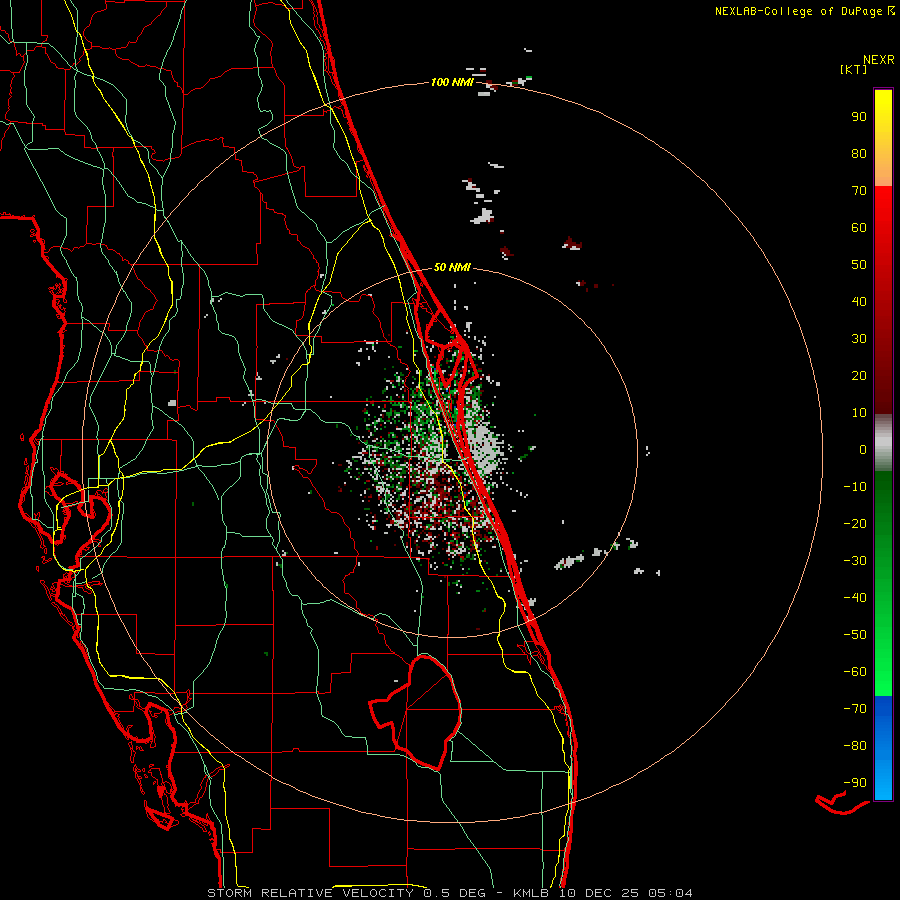Click the positive 40 value on velocity scale
The image size is (900, 900).
859,302
